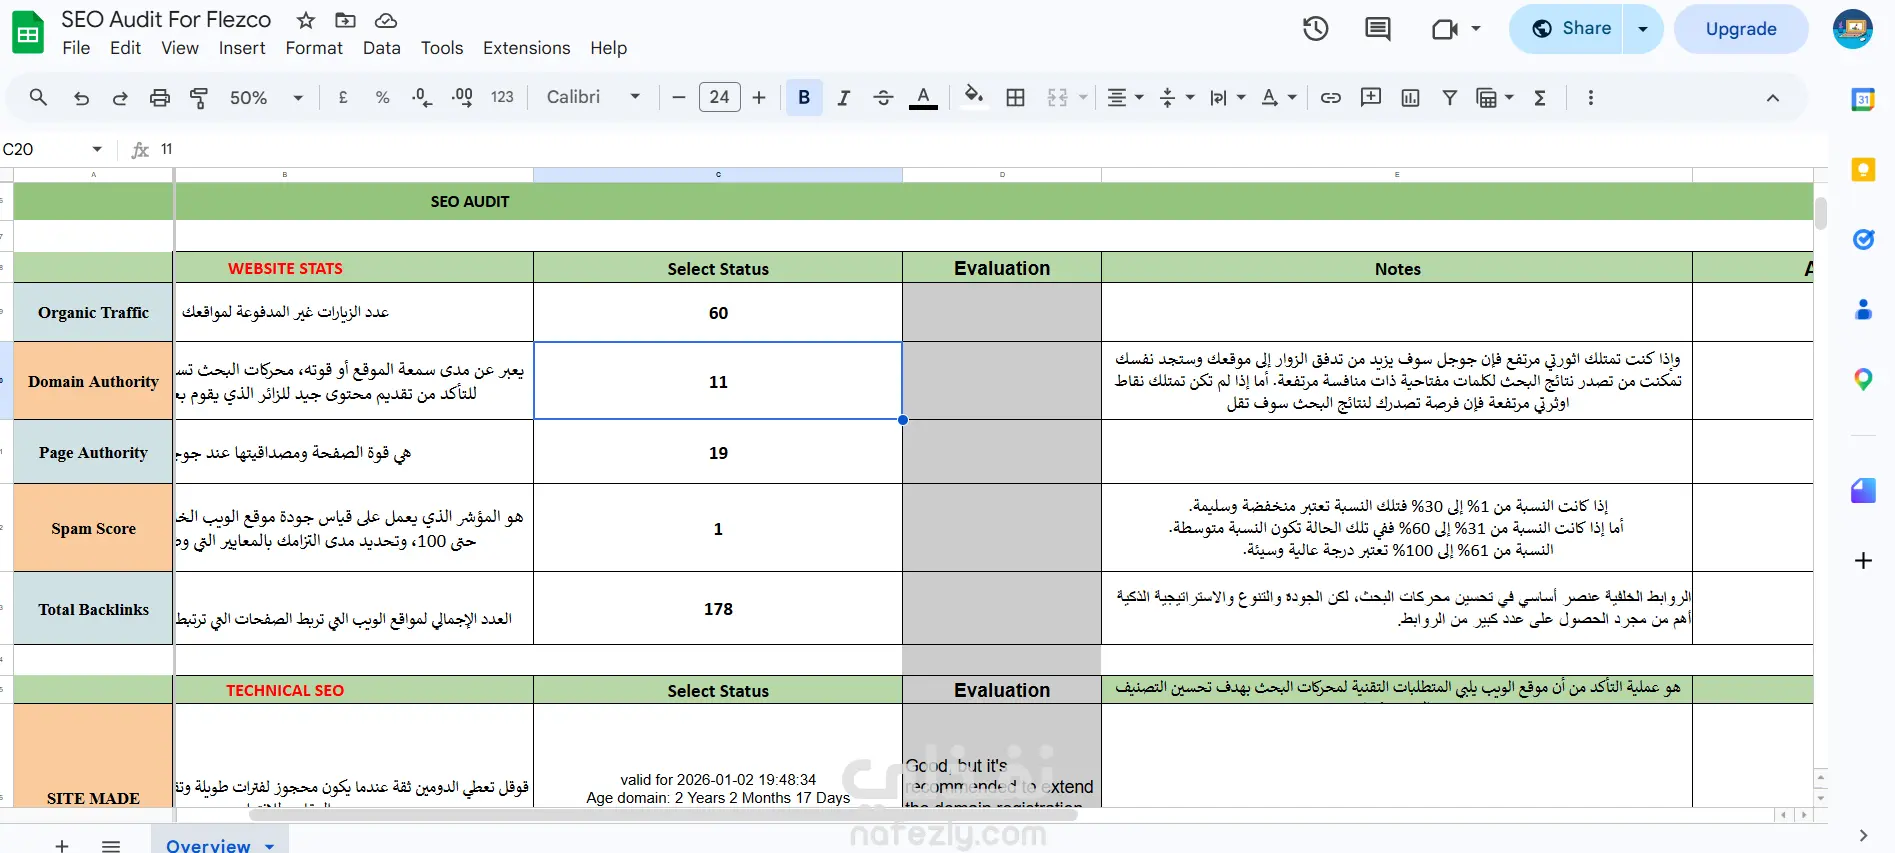Toggle strikethrough formatting
Image resolution: width=1895 pixels, height=853 pixels.
[x=883, y=97]
